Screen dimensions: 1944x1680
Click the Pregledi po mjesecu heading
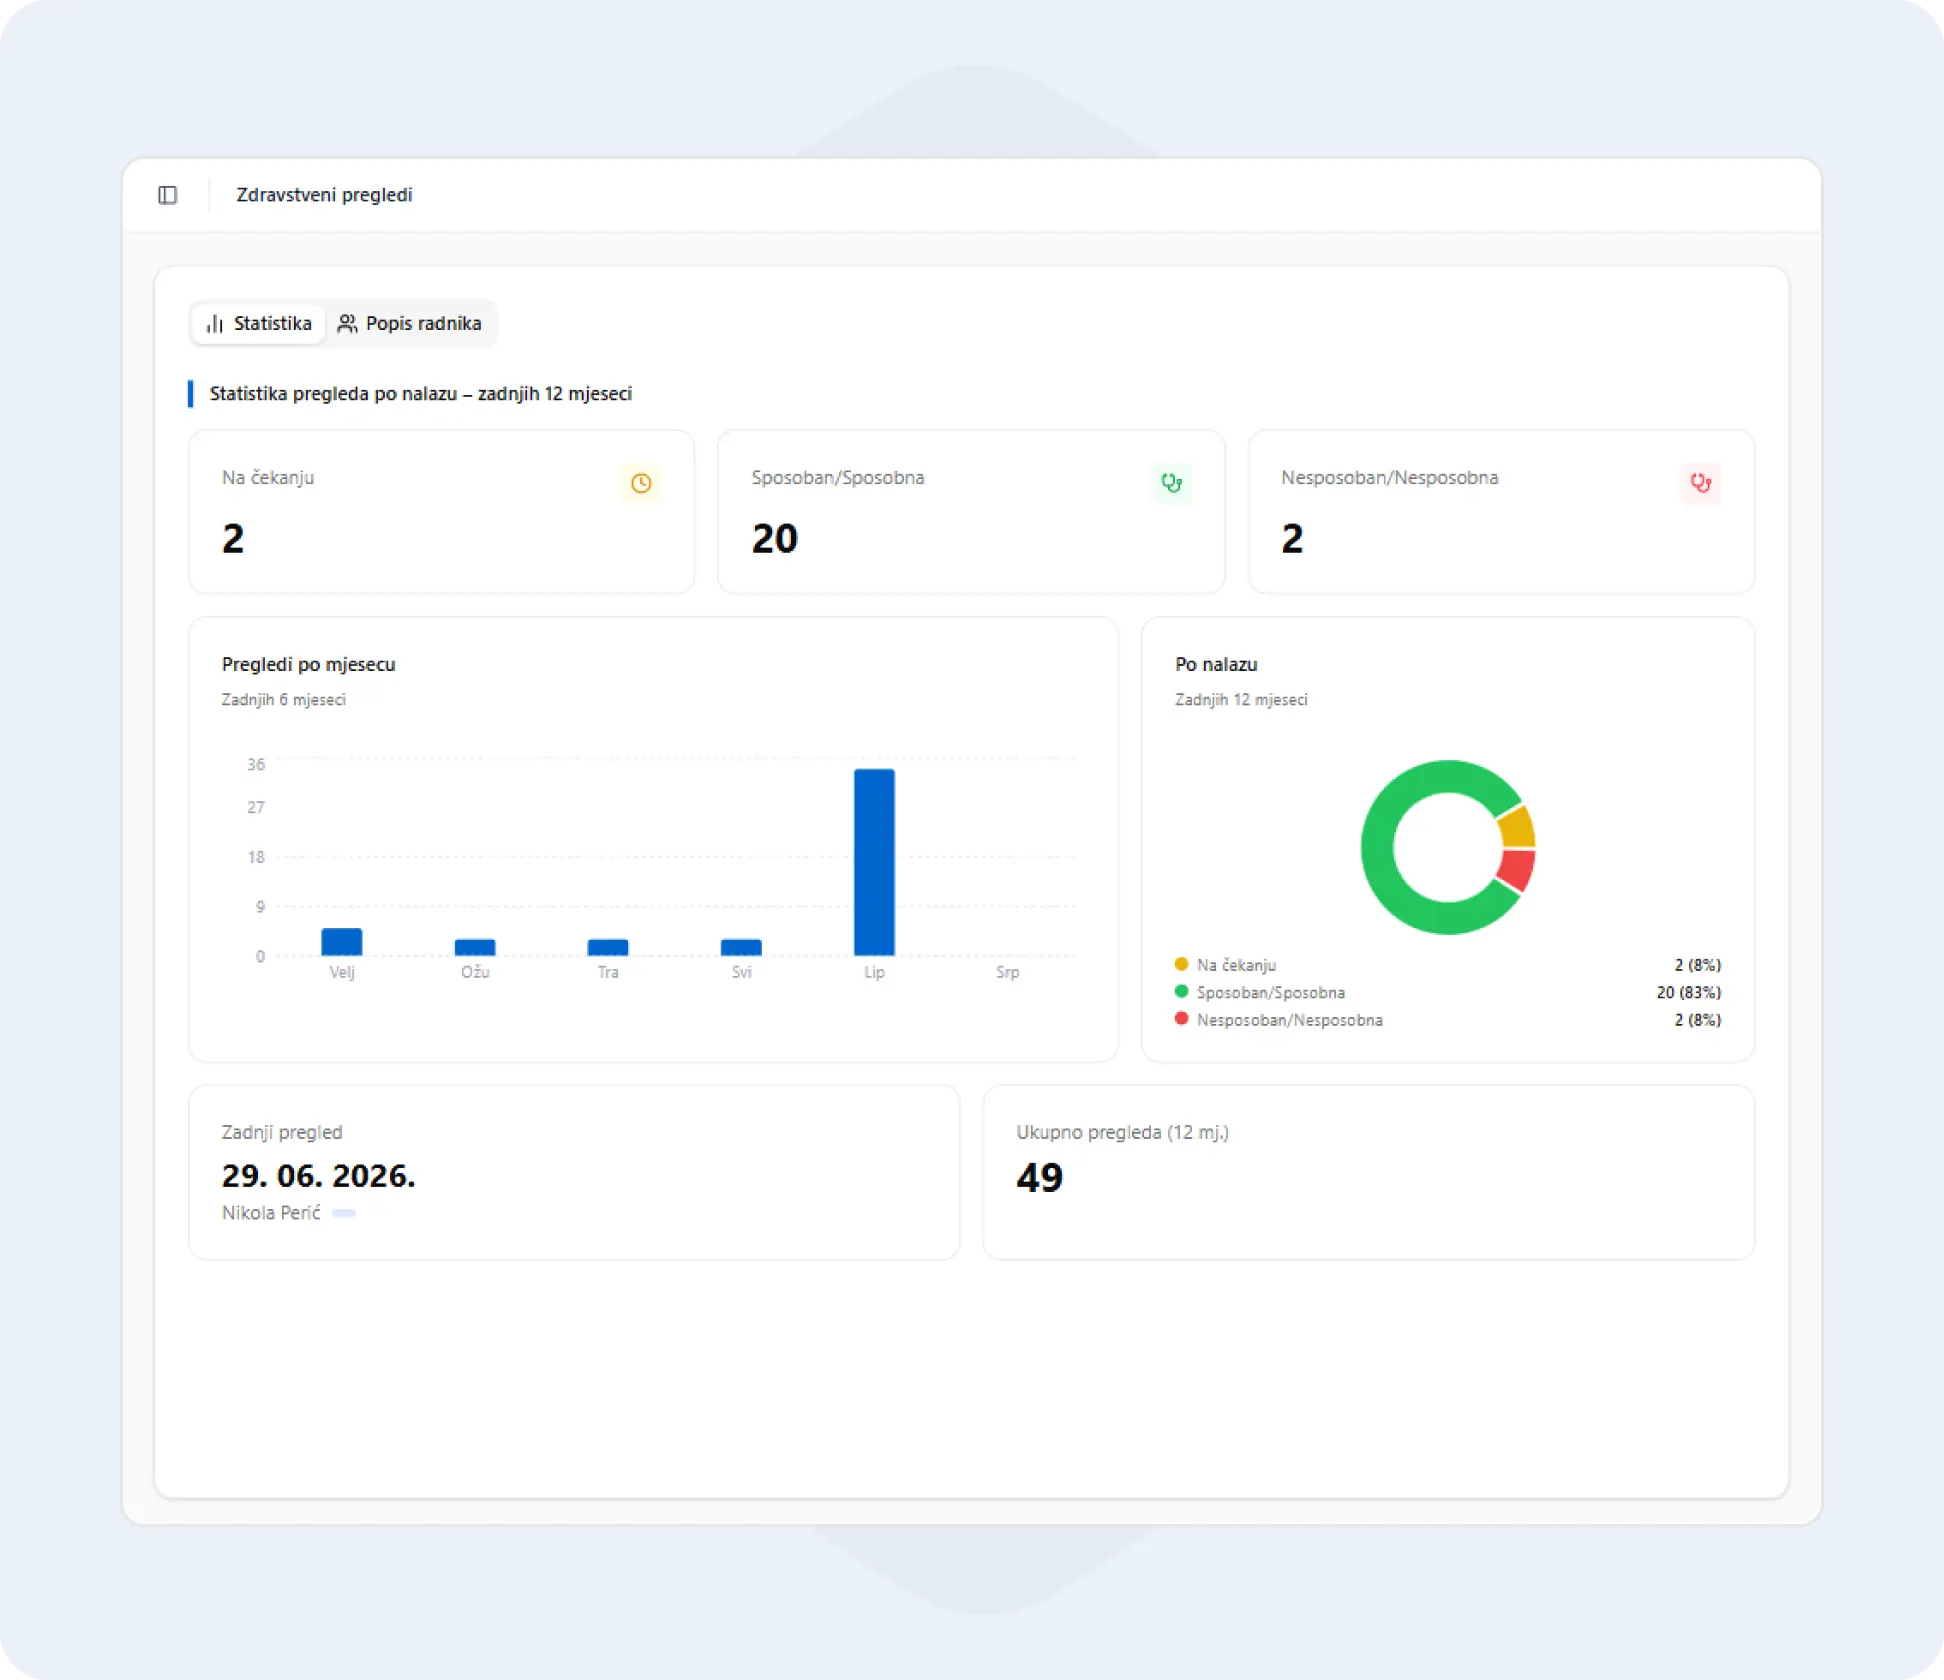[x=308, y=665]
